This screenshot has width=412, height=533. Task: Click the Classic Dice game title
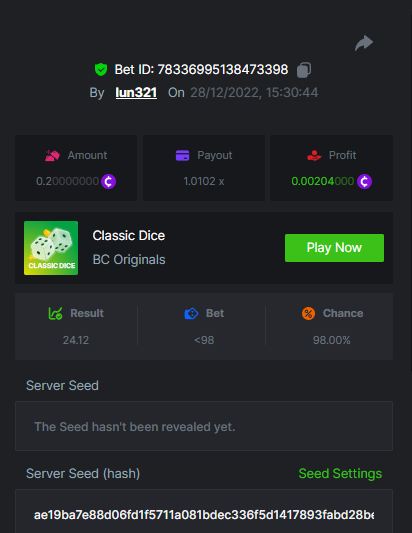pyautogui.click(x=129, y=236)
